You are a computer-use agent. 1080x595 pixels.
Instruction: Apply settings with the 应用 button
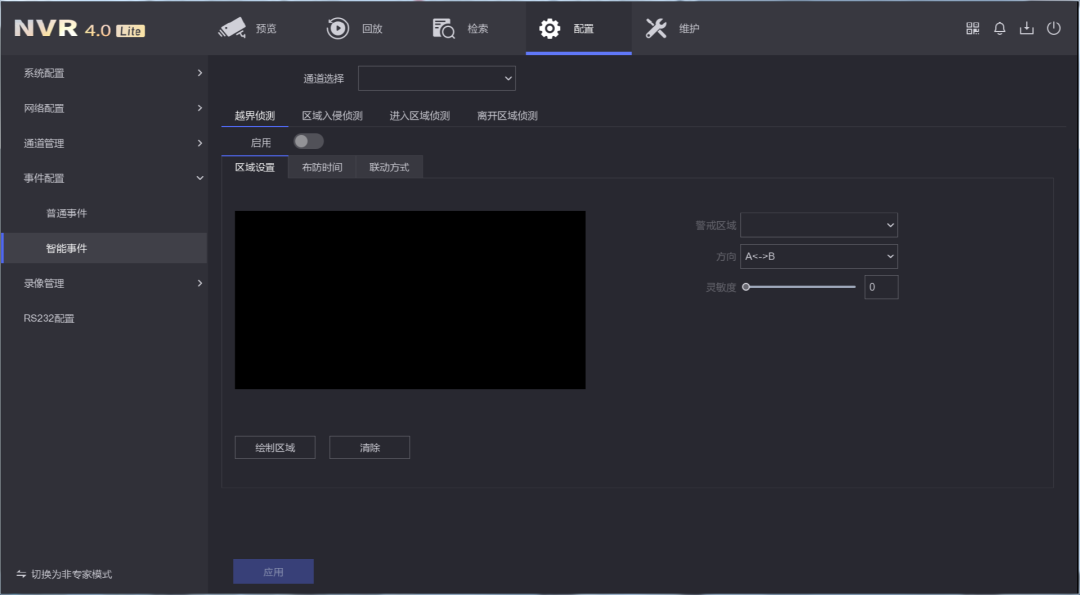(x=273, y=571)
